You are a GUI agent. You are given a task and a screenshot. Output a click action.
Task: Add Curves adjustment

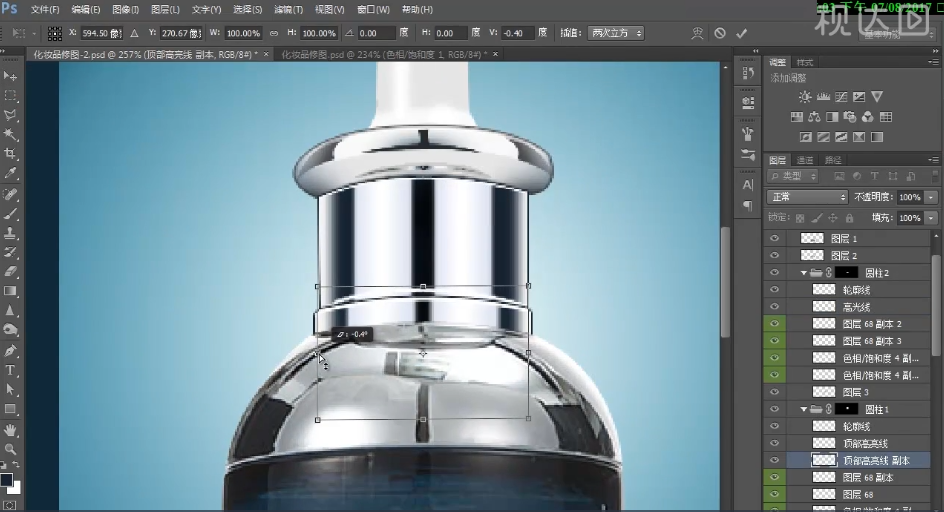[x=841, y=96]
